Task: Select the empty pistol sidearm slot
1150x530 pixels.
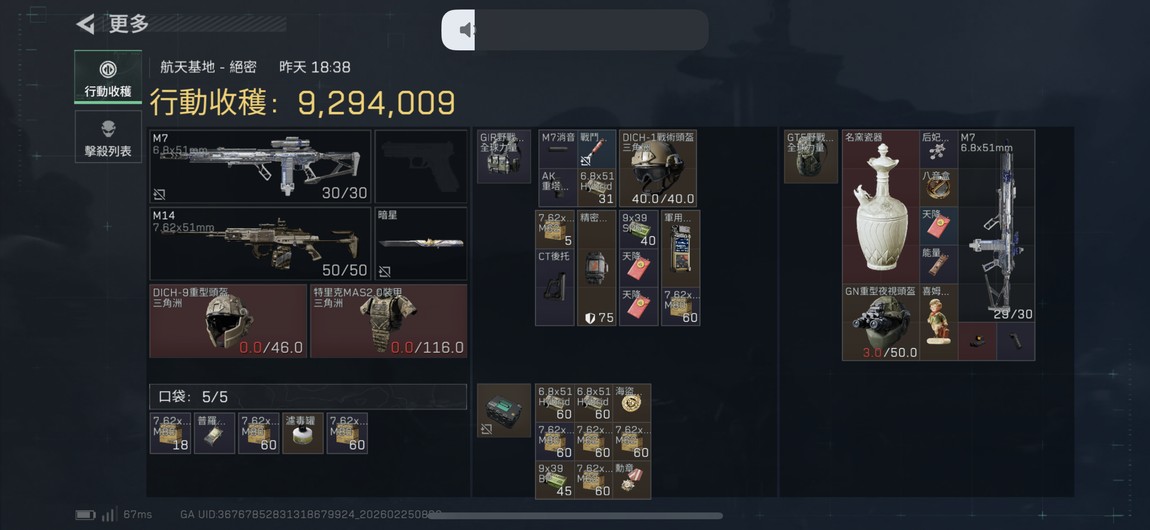Action: pyautogui.click(x=421, y=166)
